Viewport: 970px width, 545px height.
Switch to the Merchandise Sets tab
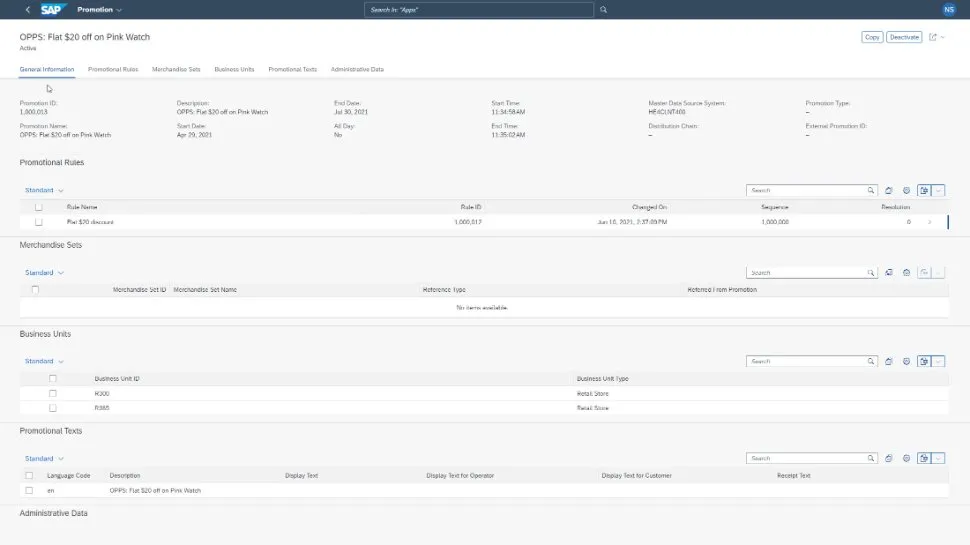(176, 70)
